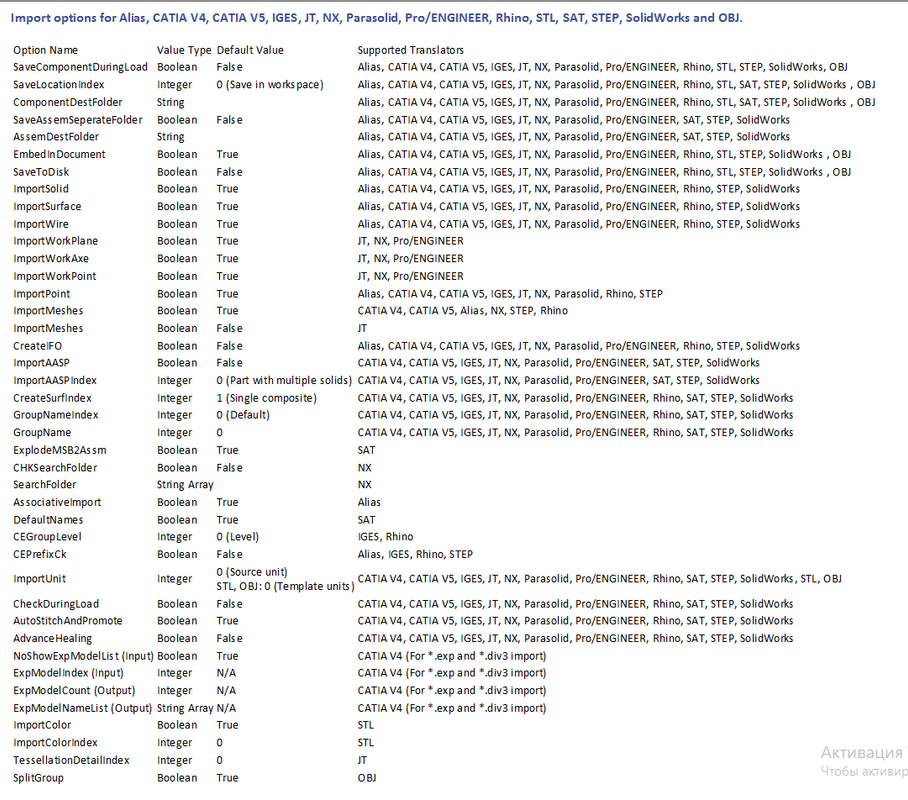Click the ExpModelCount (Output) option

74,691
